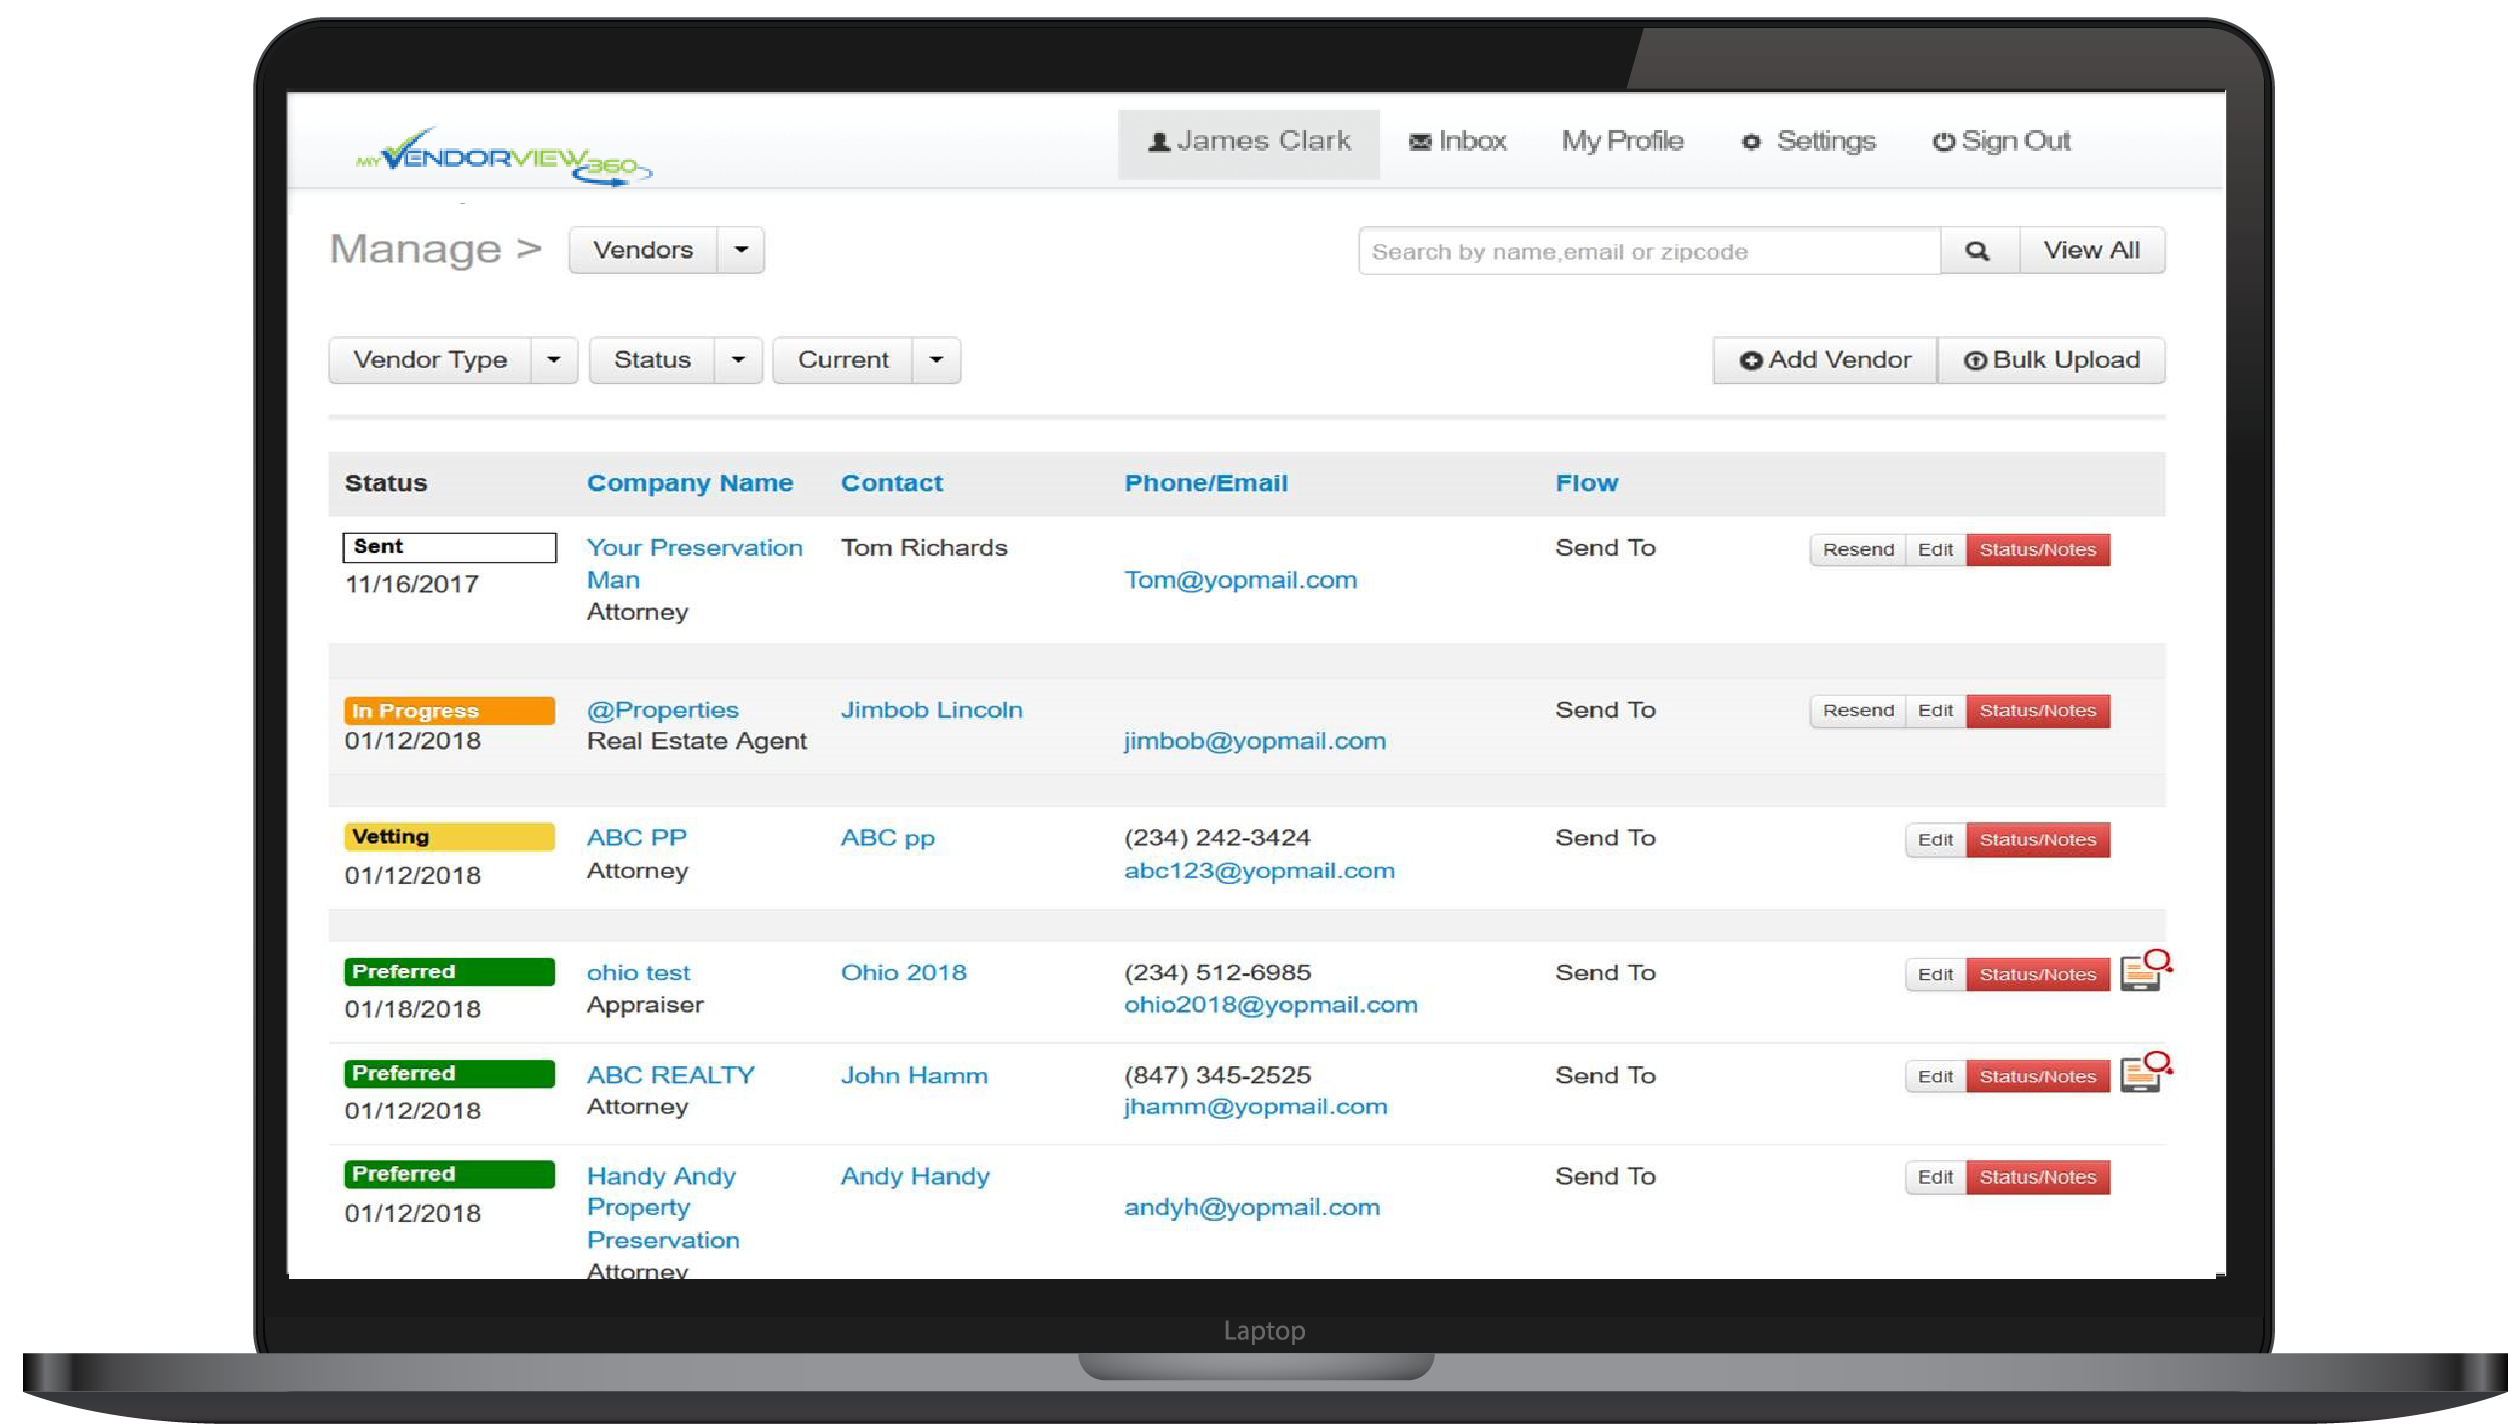Click the Vendors button
The image size is (2511, 1428).
[643, 250]
